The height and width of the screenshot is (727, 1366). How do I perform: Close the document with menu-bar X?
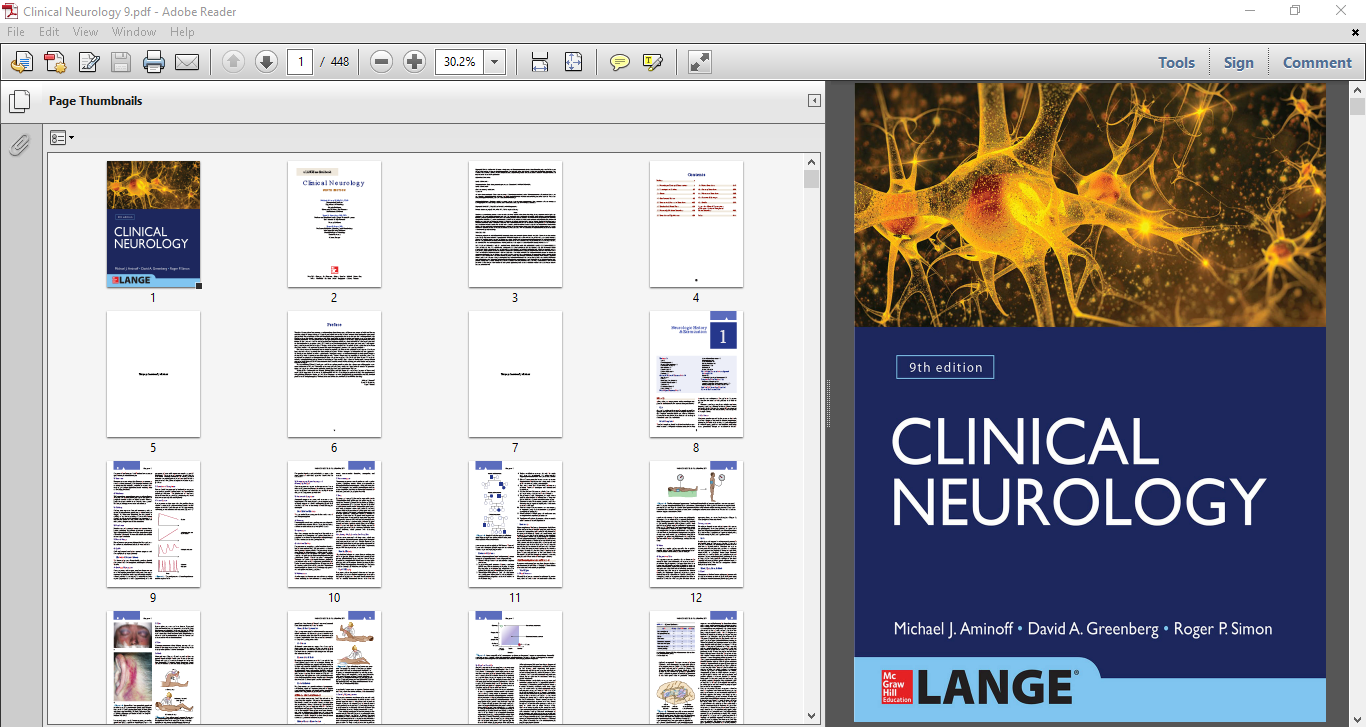1356,32
